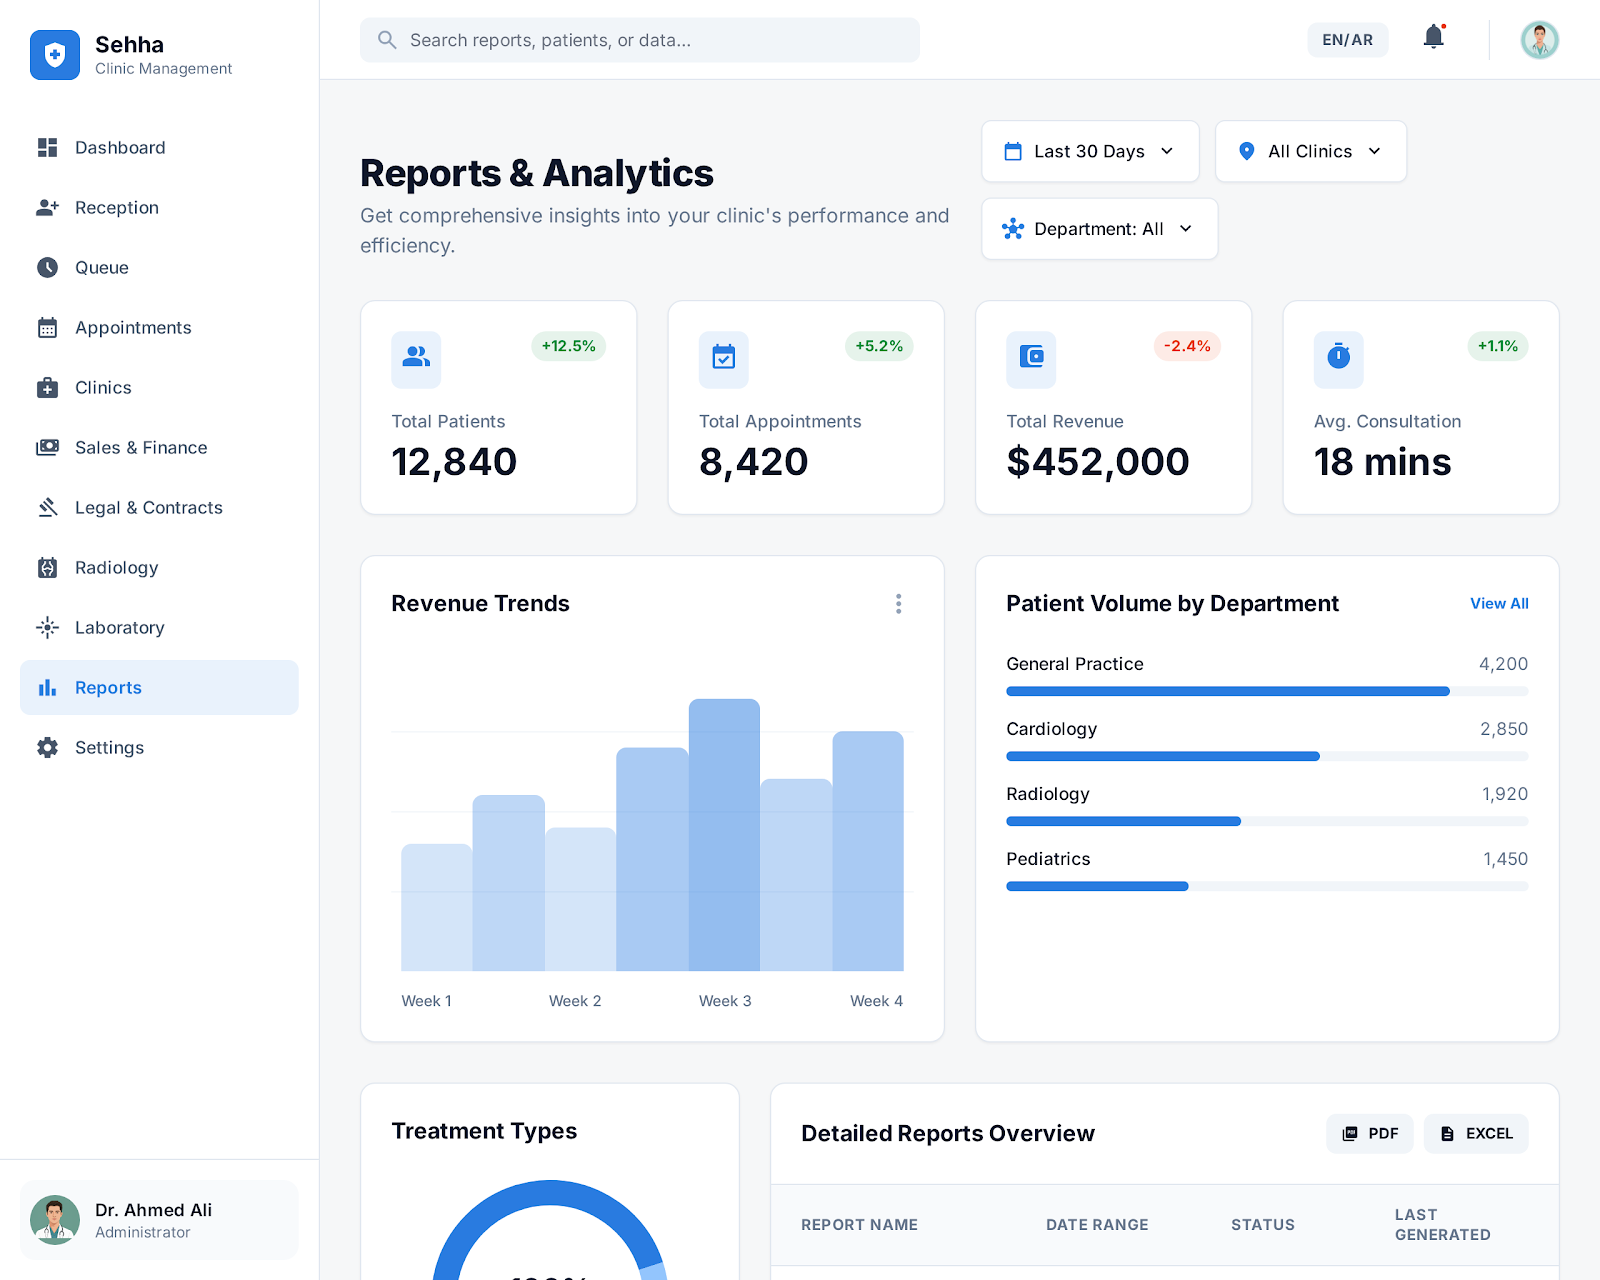1600x1280 pixels.
Task: Click the Total Appointments calendar icon
Action: coord(723,357)
